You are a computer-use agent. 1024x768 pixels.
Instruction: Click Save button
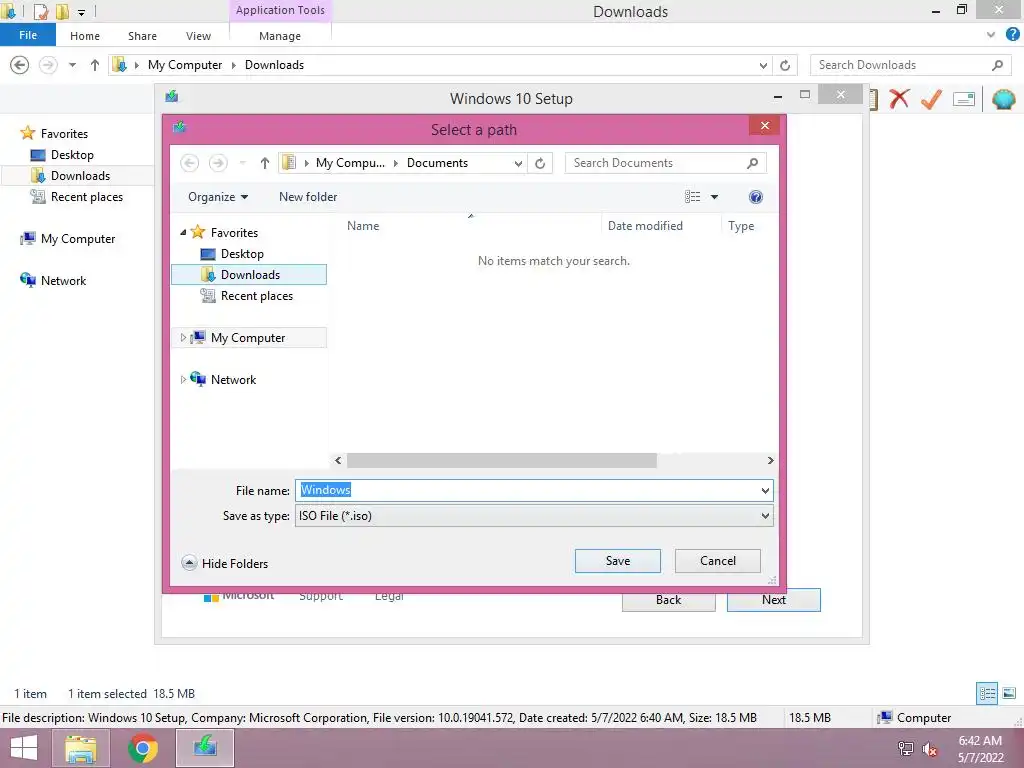pyautogui.click(x=618, y=561)
